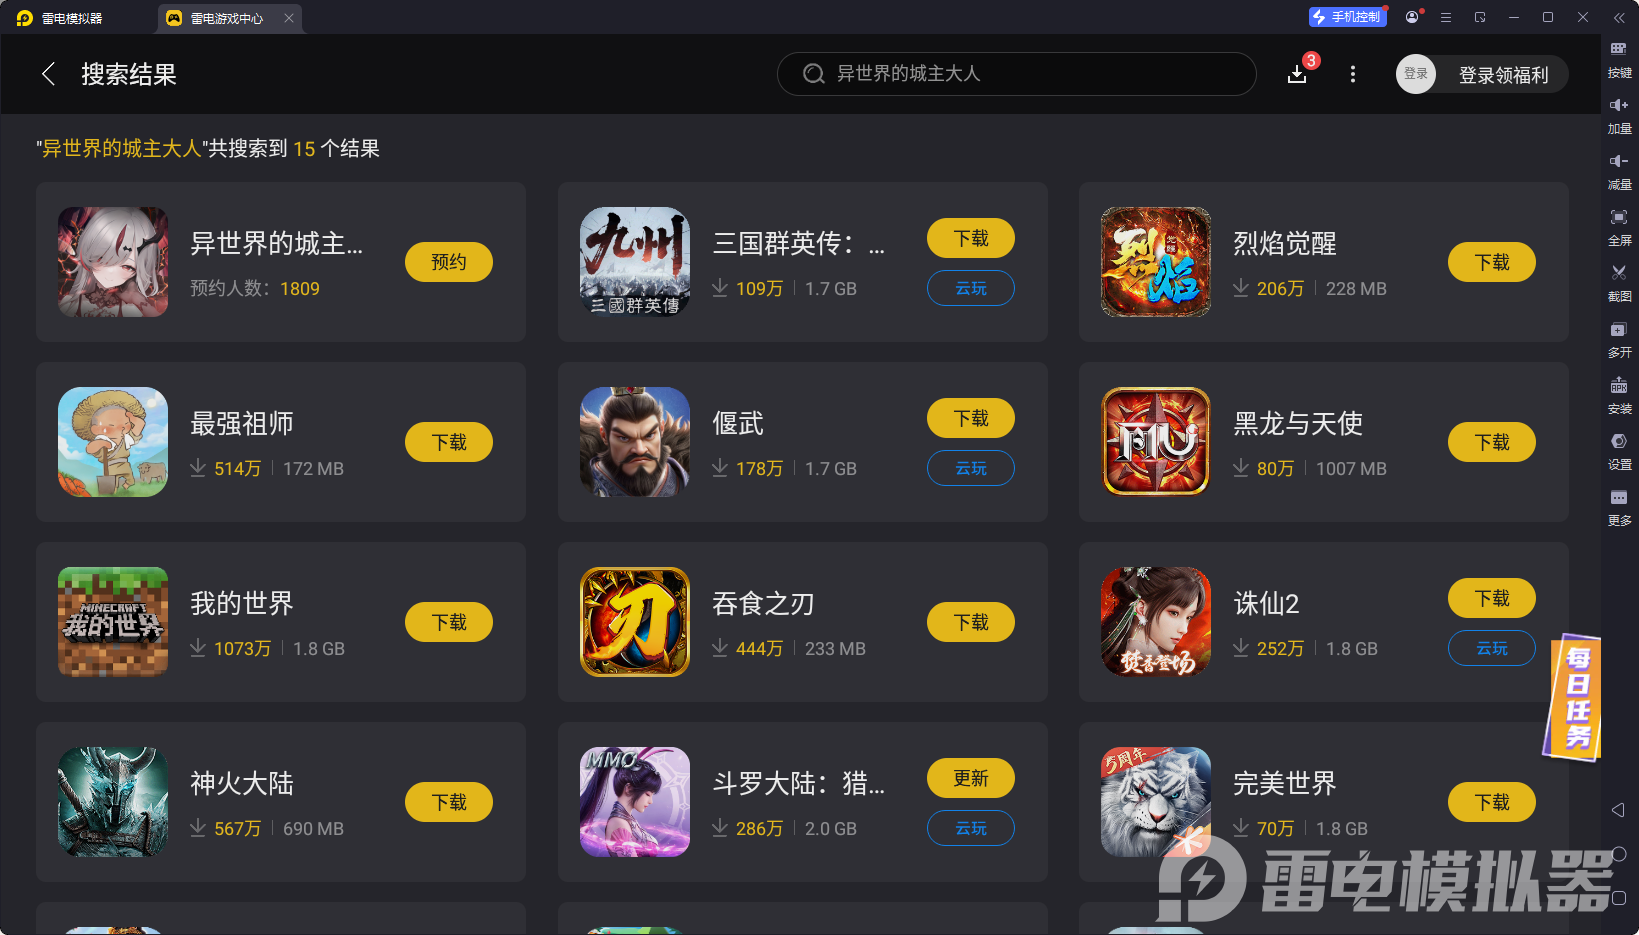Open the 每日任务 daily task banner
Screen dimensions: 1639x935
[1577, 697]
